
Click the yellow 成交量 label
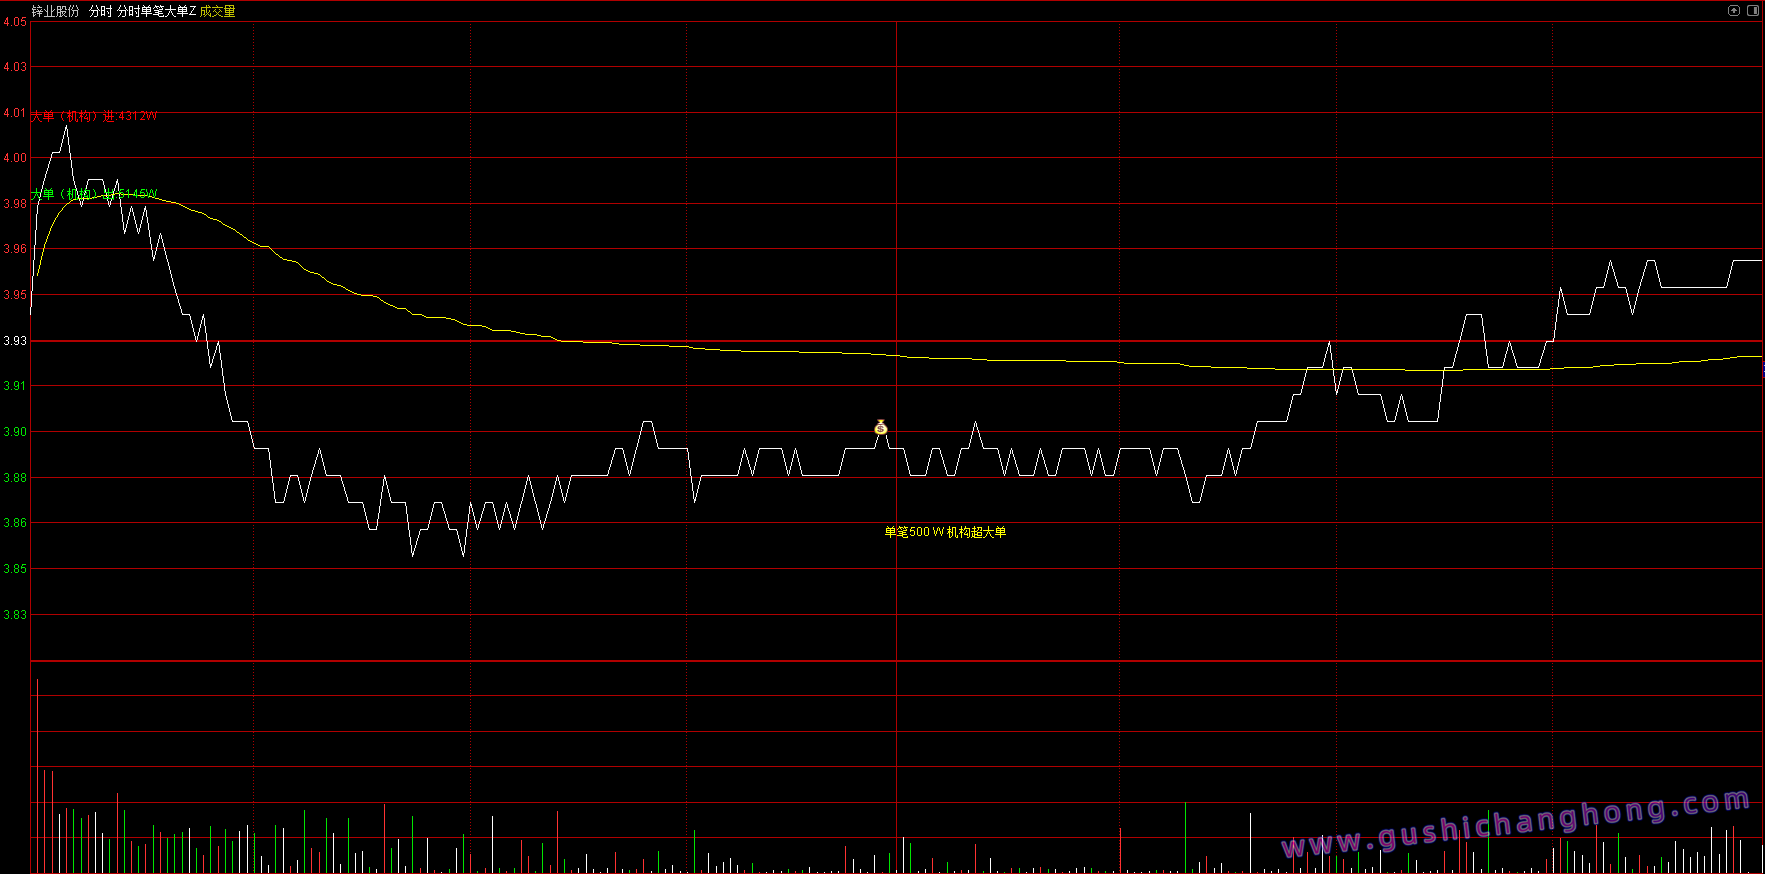click(218, 11)
